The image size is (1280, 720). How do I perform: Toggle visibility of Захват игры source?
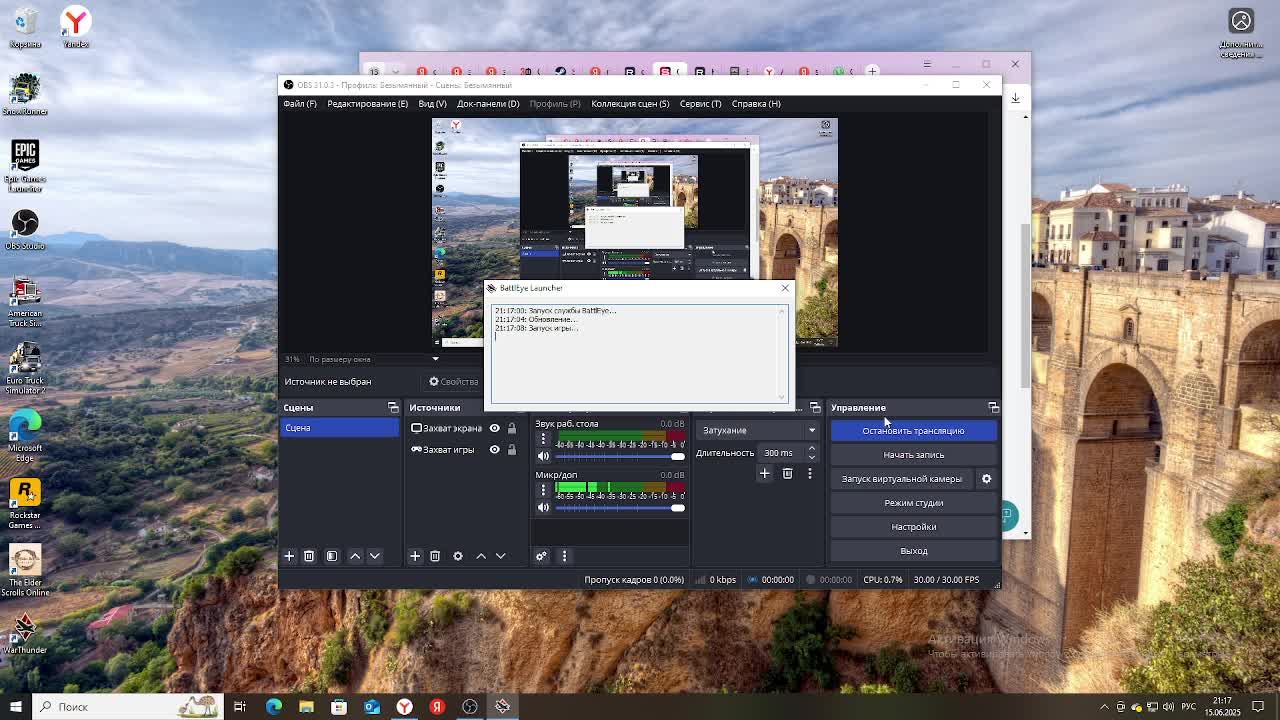494,450
